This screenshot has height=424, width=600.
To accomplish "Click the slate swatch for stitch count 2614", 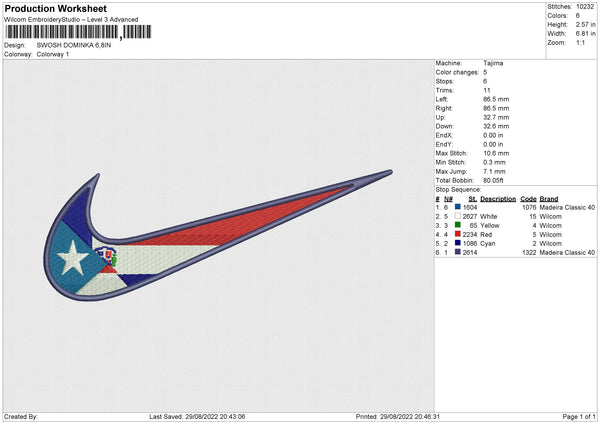I will tap(458, 252).
